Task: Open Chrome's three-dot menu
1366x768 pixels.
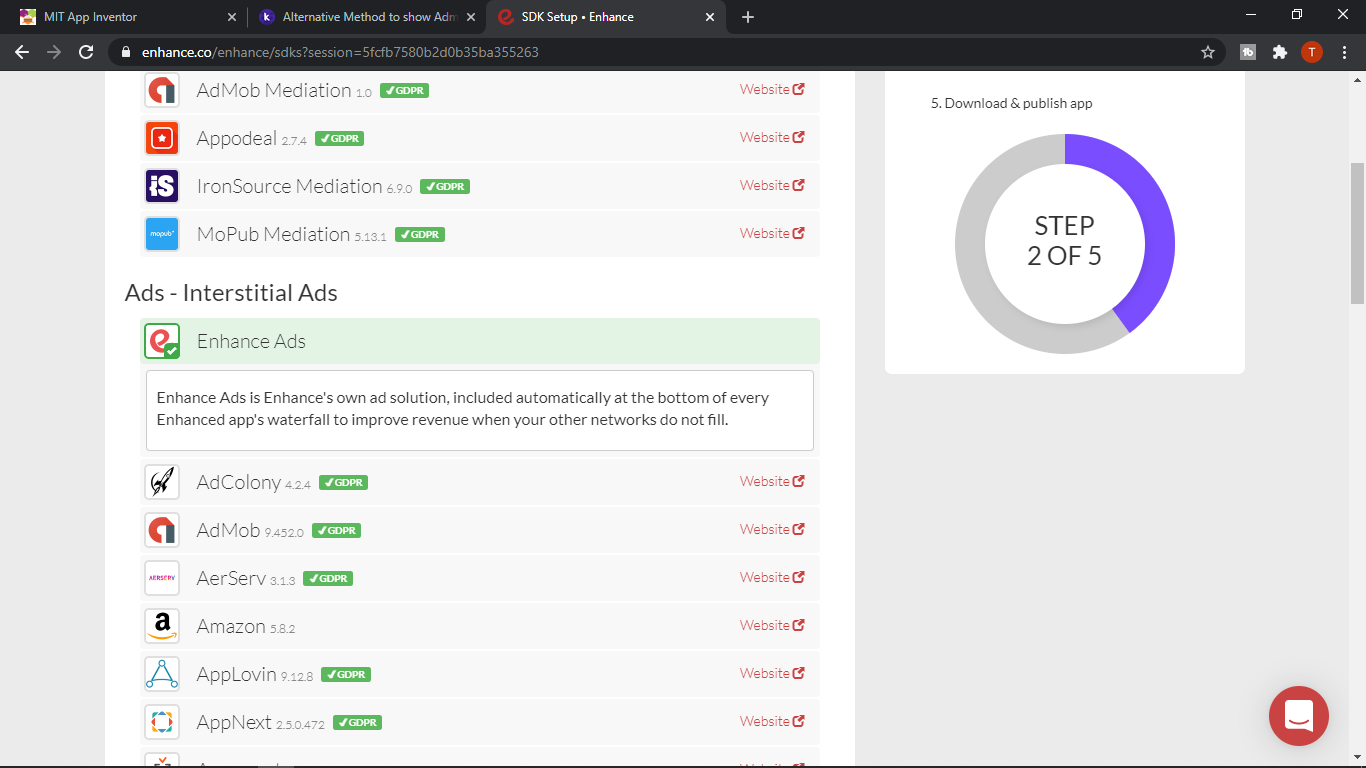Action: [x=1343, y=52]
